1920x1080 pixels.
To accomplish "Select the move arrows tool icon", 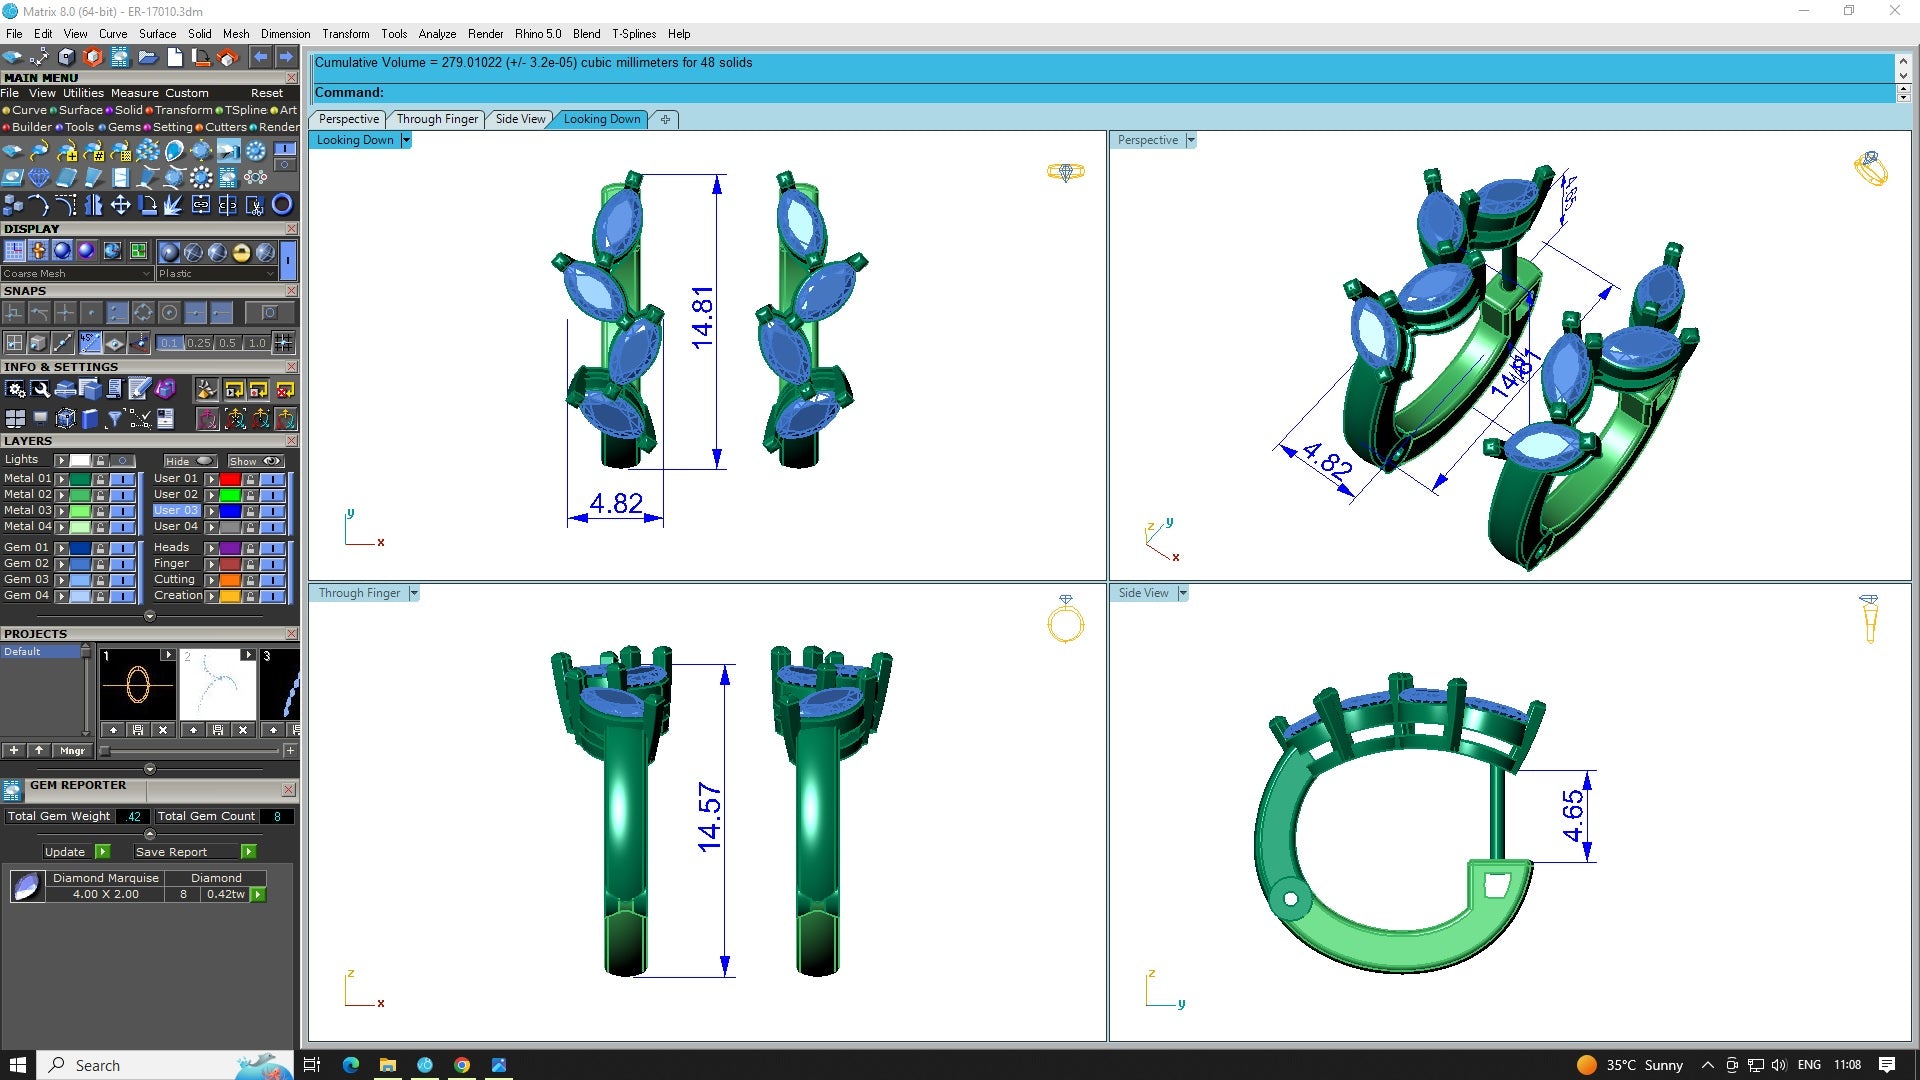I will click(x=120, y=205).
